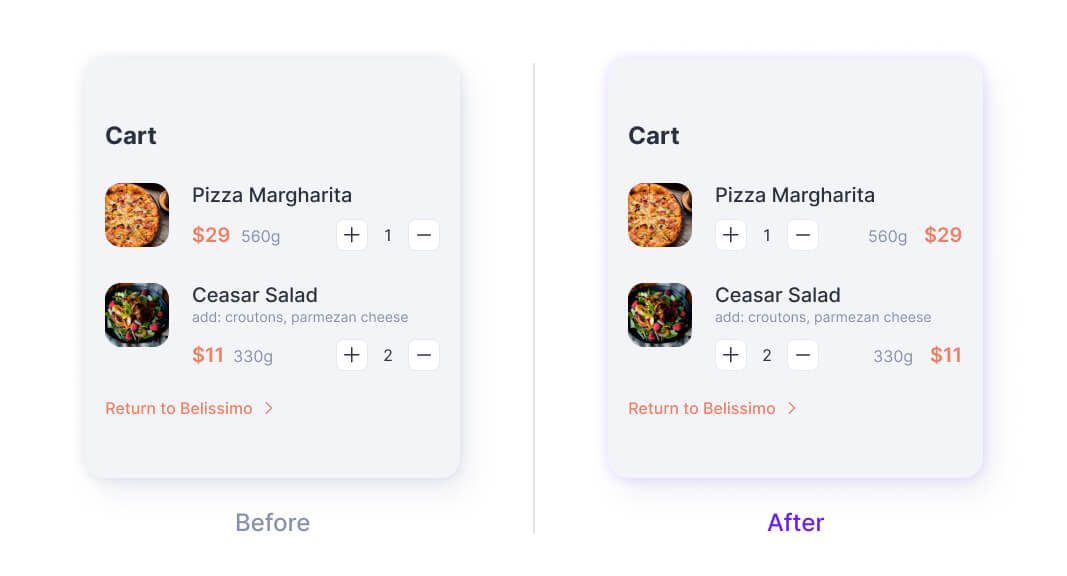Click the plus icon for Ceasar Salad in After cart

click(x=730, y=355)
